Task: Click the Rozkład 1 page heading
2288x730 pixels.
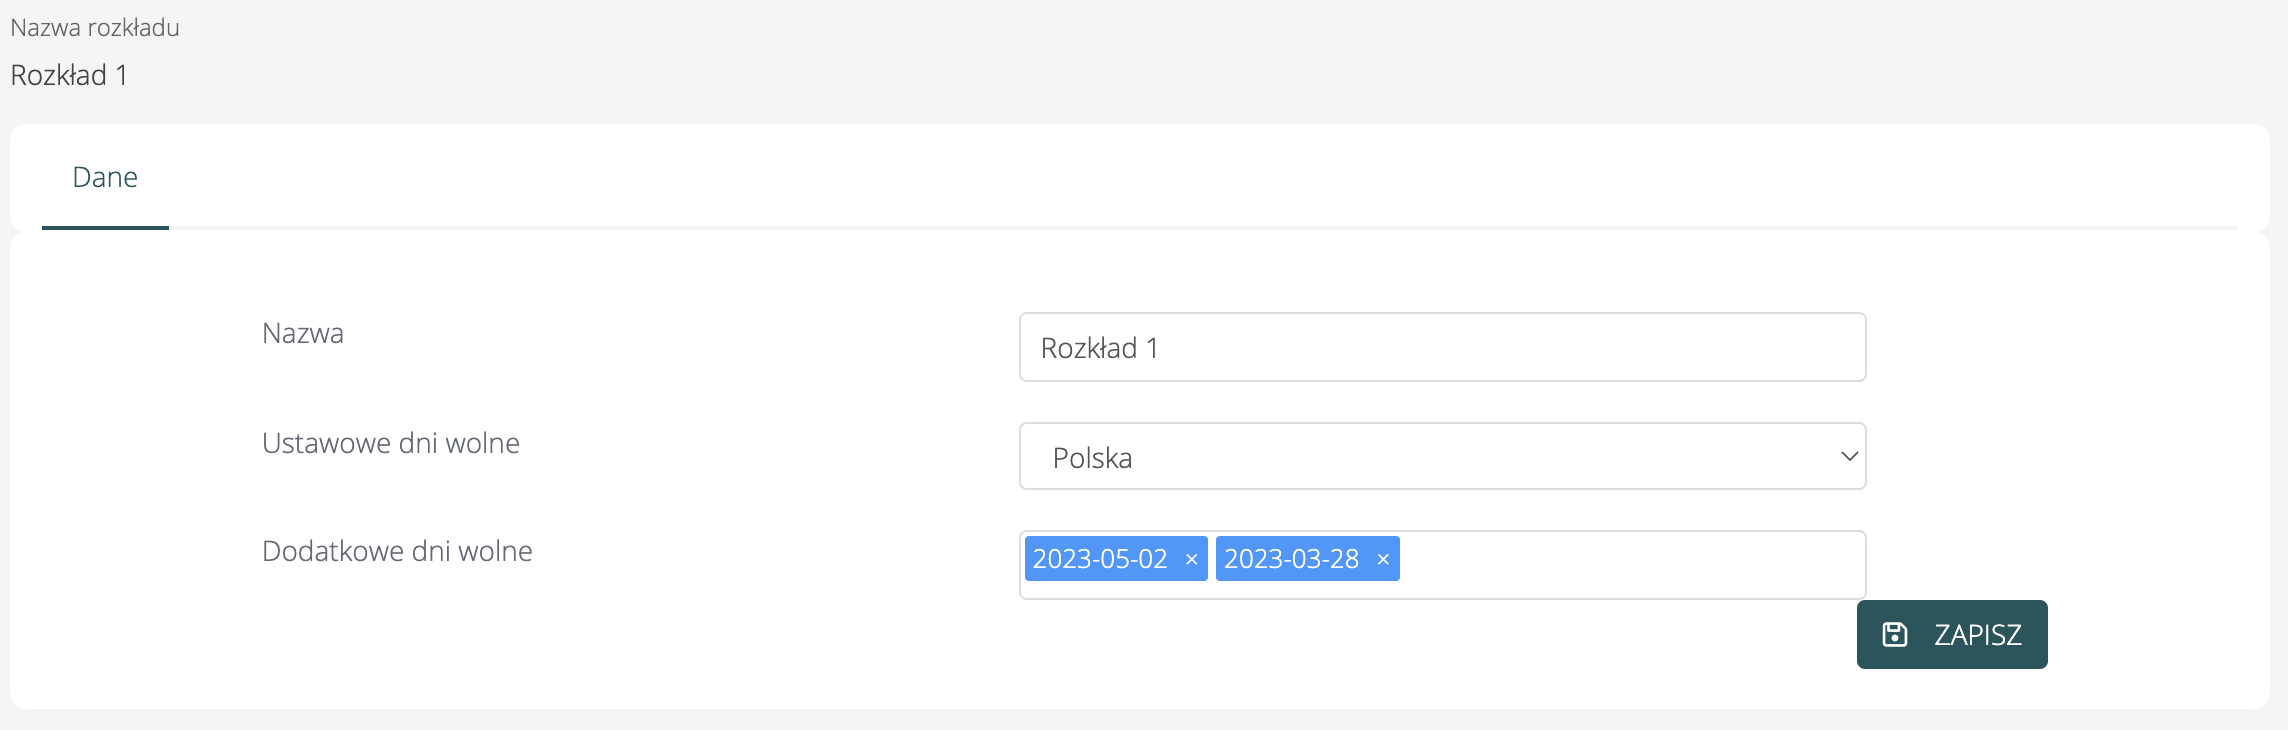Action: (x=69, y=75)
